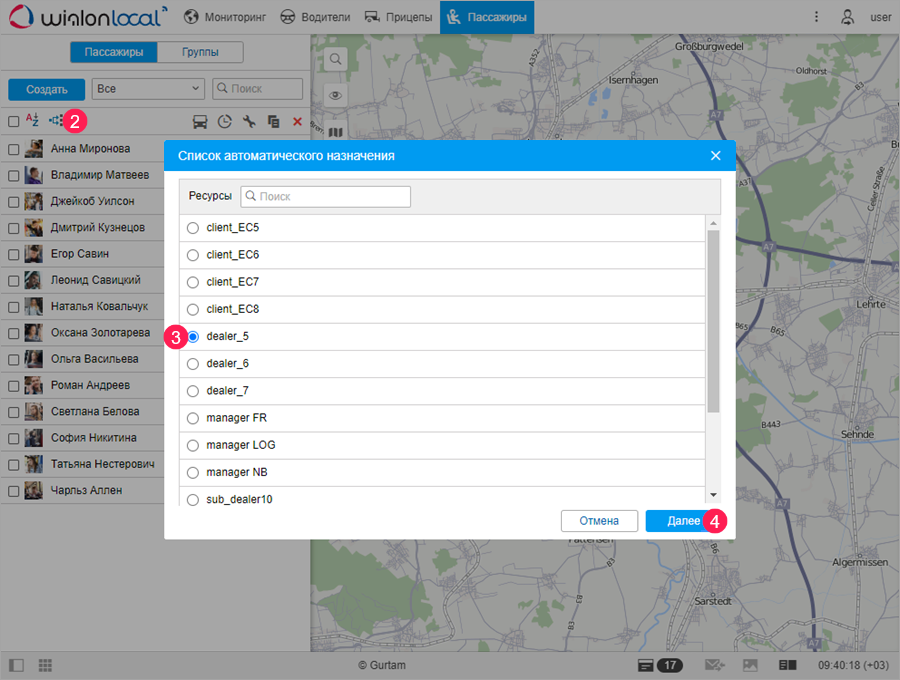Click the red delete X icon
The image size is (900, 680).
pyautogui.click(x=297, y=122)
